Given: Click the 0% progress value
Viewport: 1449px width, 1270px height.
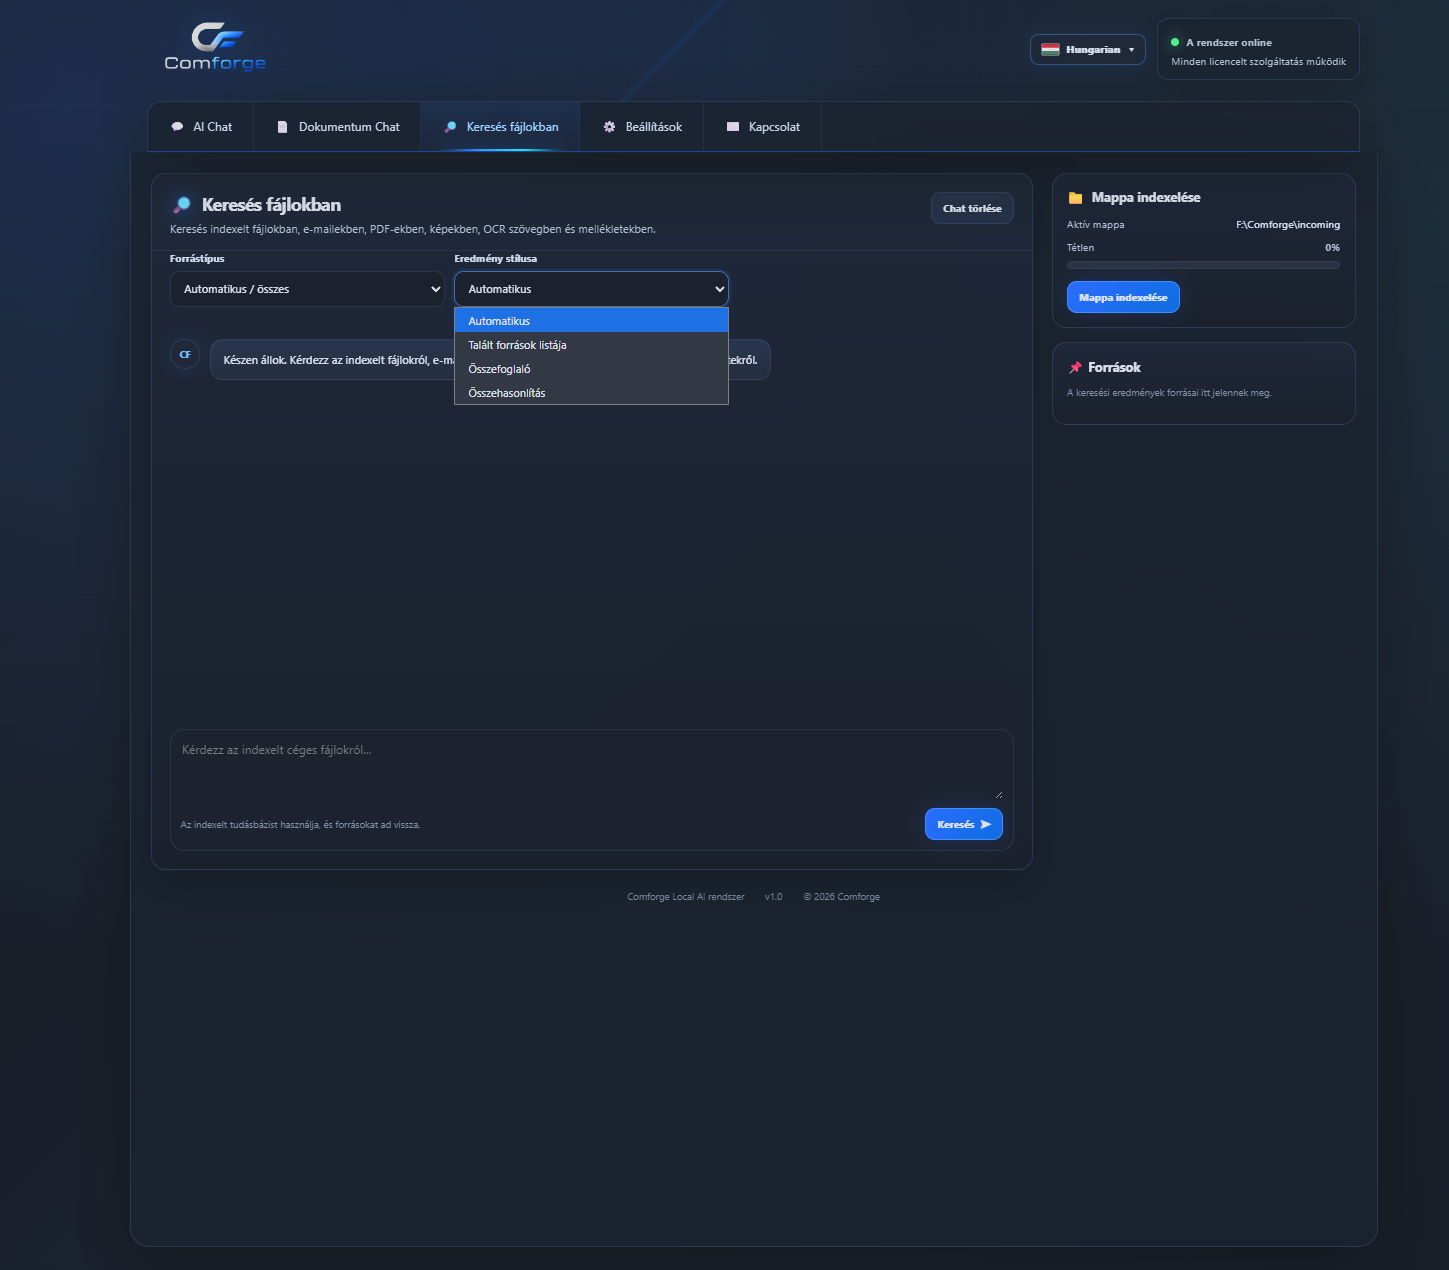Looking at the screenshot, I should click(1332, 247).
